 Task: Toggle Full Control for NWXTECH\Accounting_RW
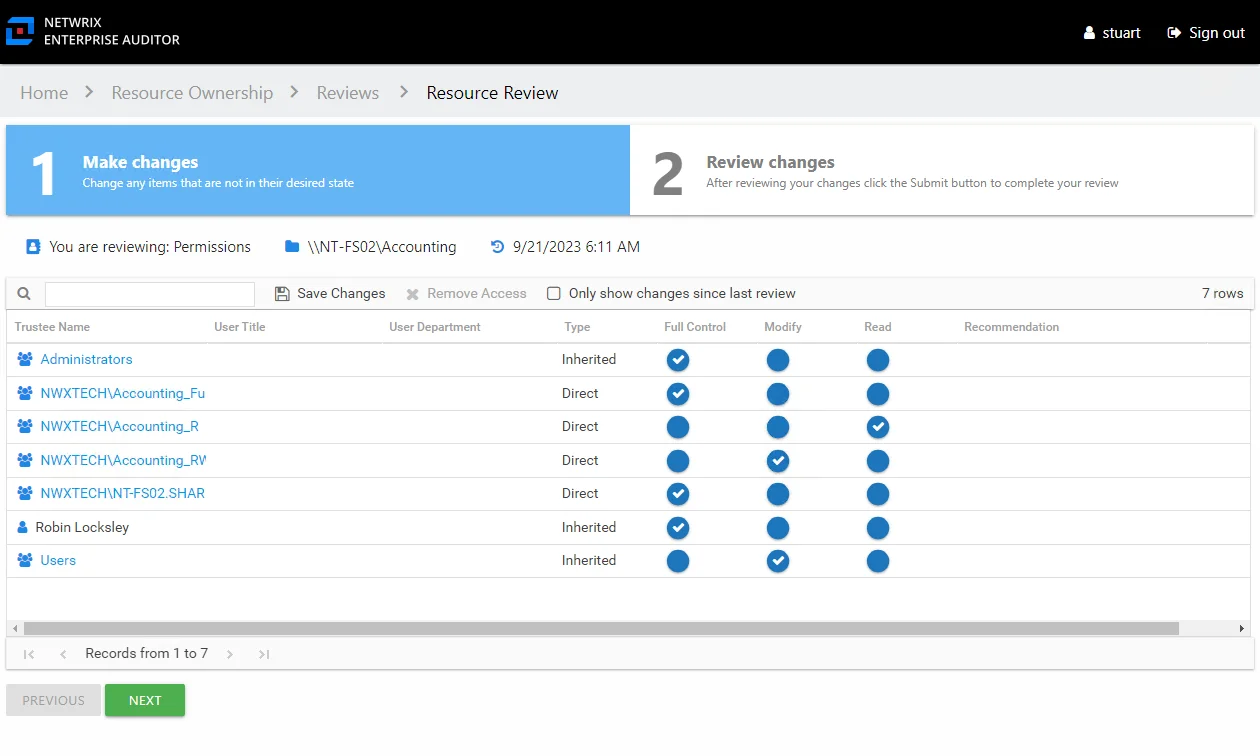tap(678, 461)
